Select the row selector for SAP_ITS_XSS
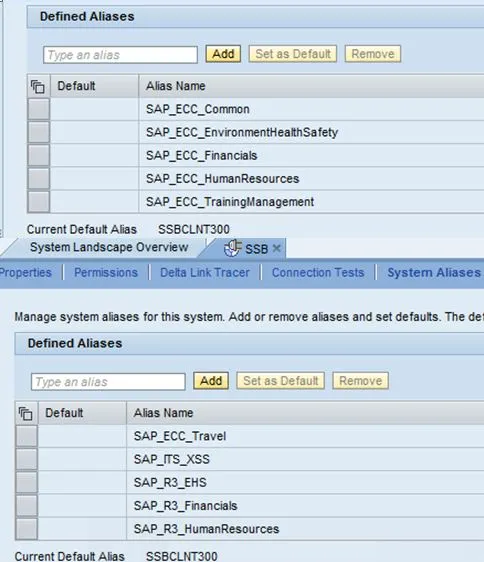 point(27,459)
